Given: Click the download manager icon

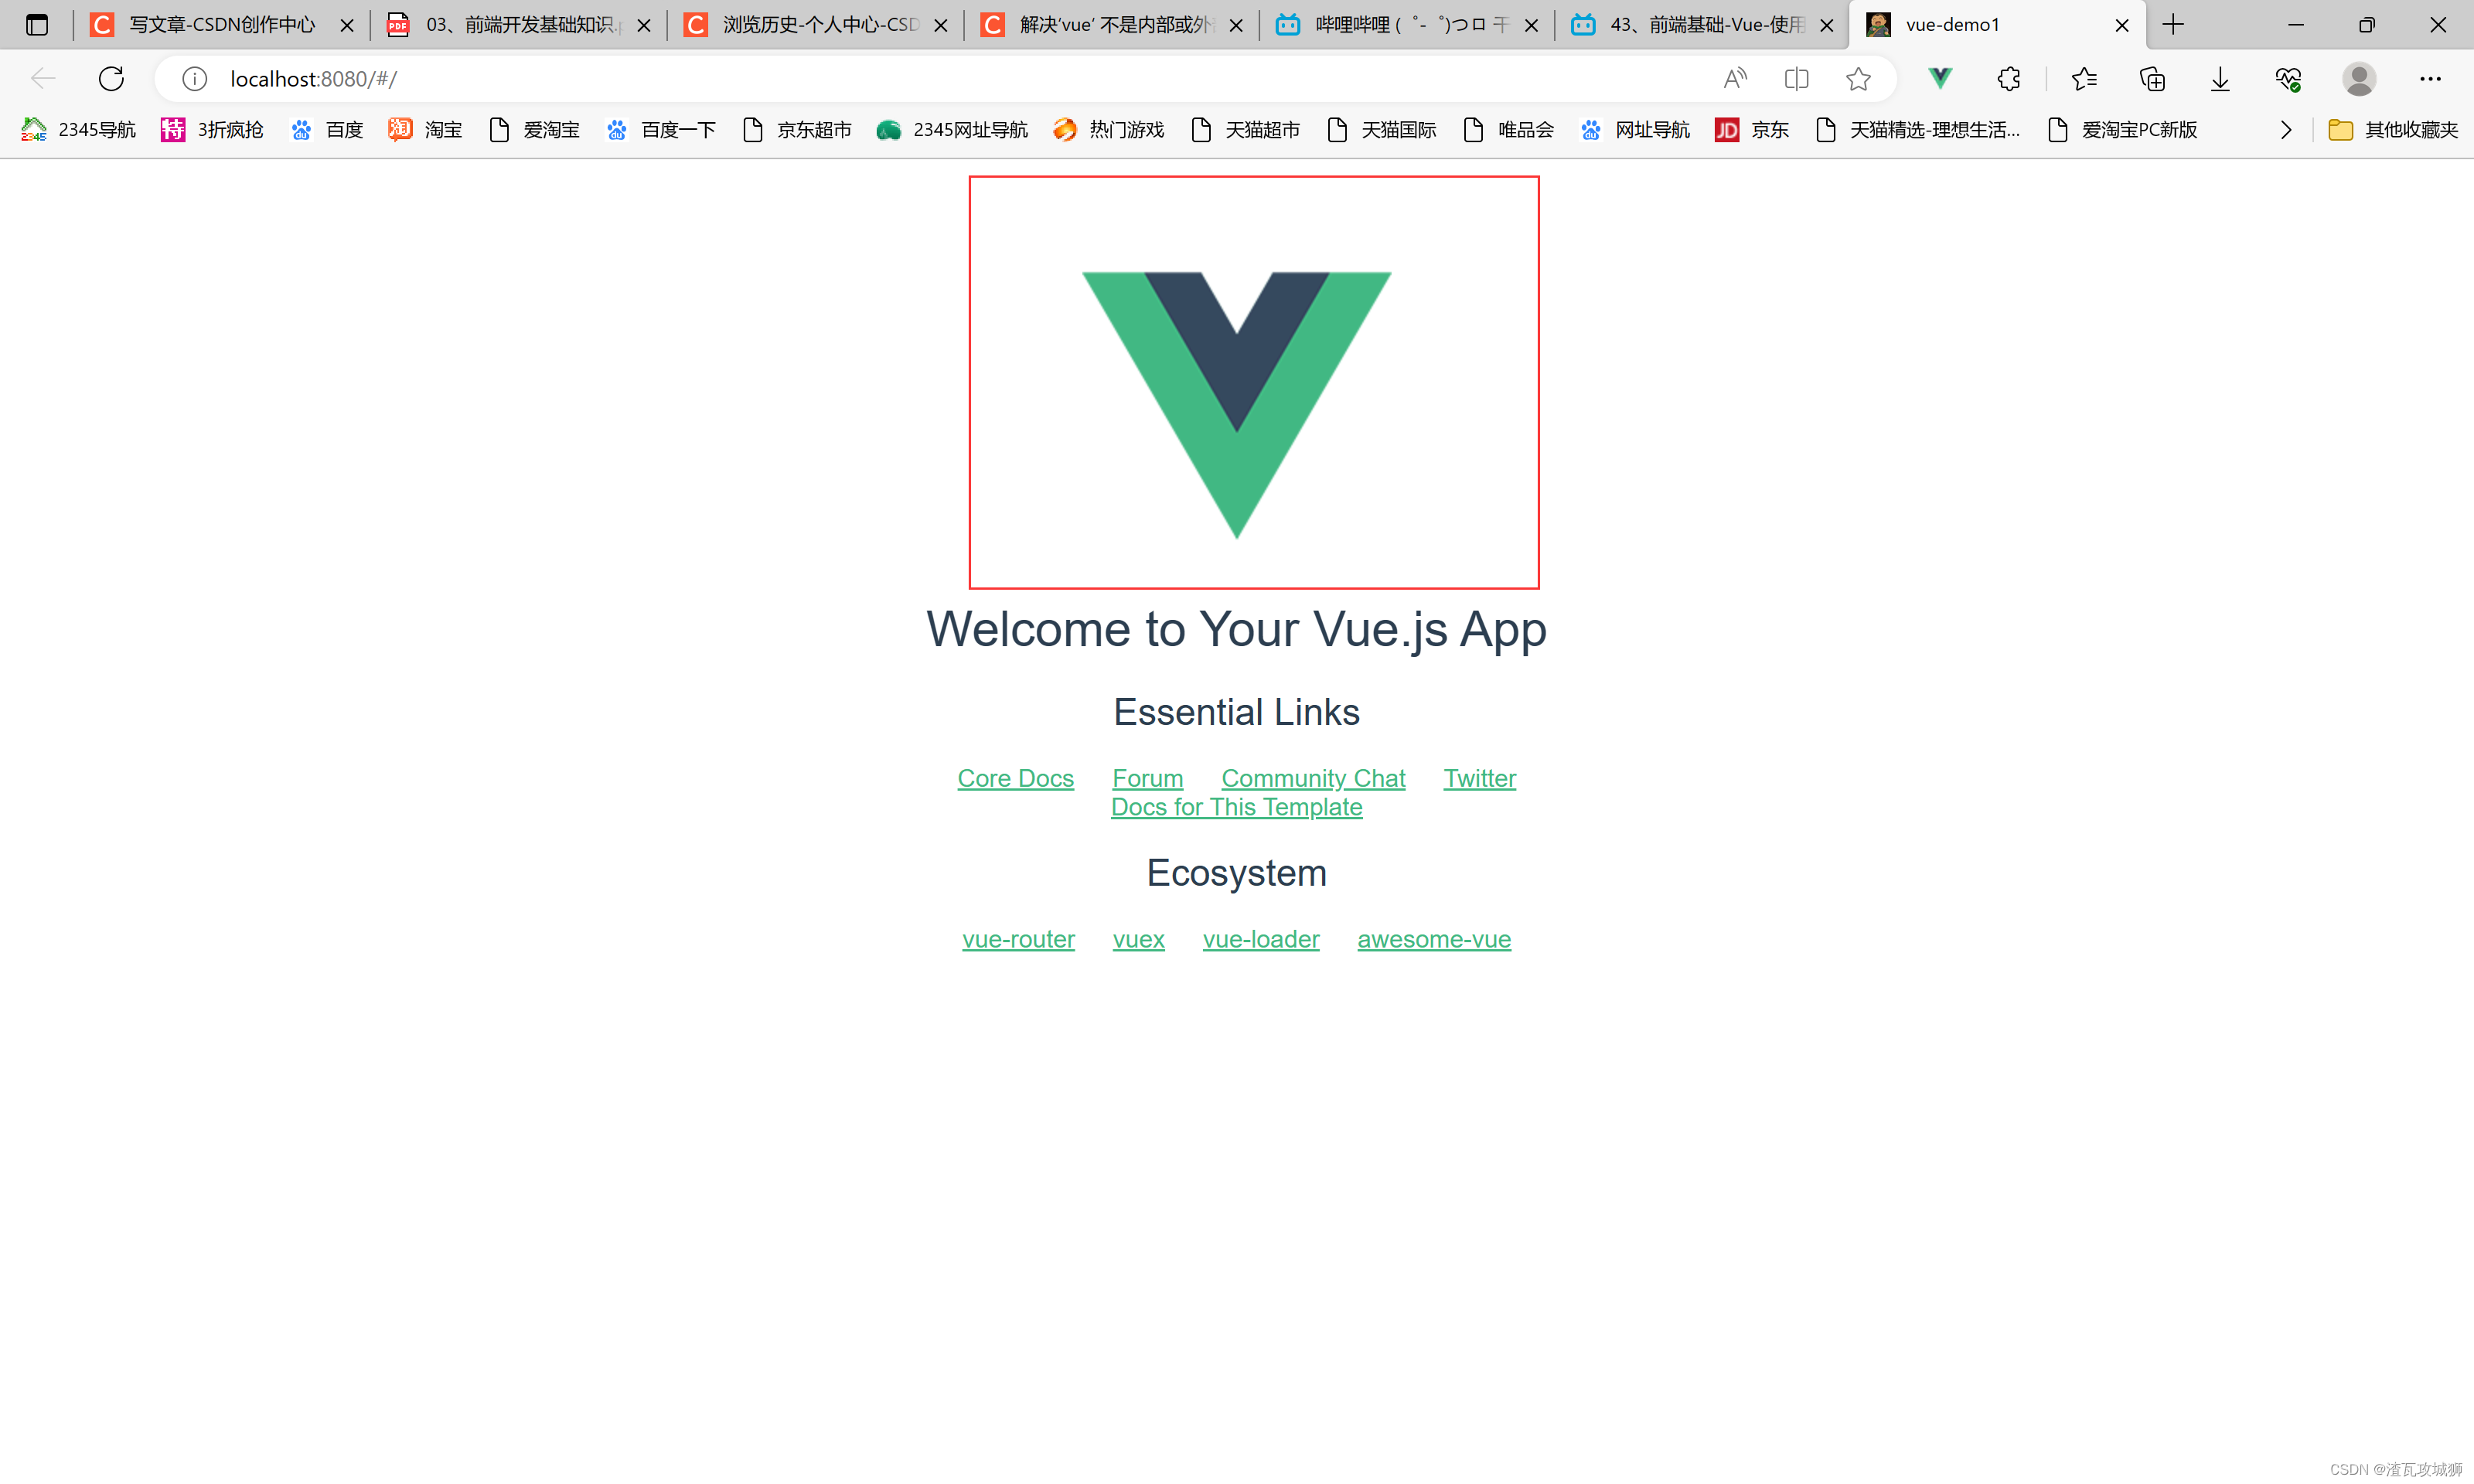Looking at the screenshot, I should tap(2221, 78).
